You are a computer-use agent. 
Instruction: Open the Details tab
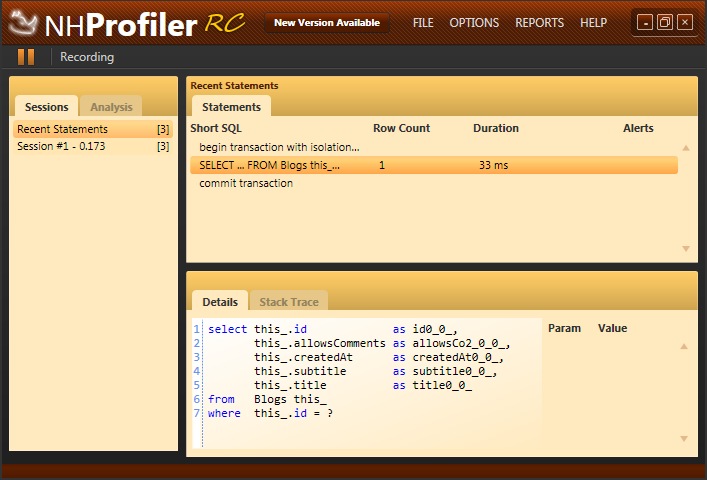coord(220,302)
